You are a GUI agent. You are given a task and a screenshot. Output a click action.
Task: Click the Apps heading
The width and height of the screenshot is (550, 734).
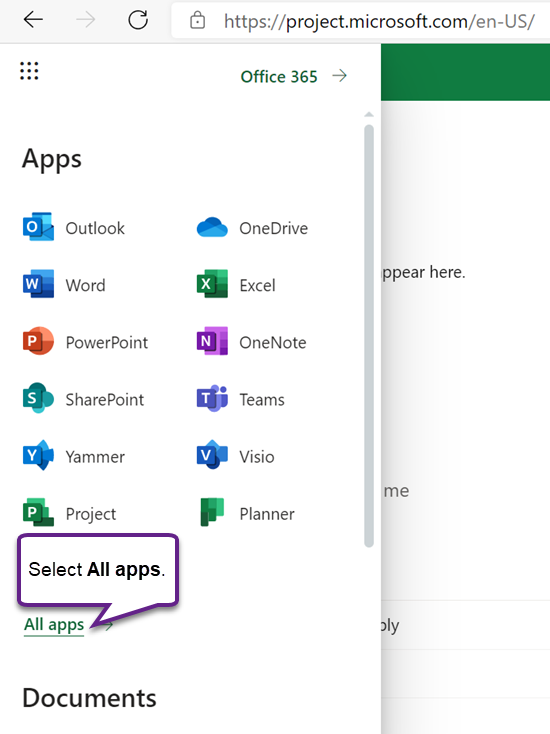[52, 160]
